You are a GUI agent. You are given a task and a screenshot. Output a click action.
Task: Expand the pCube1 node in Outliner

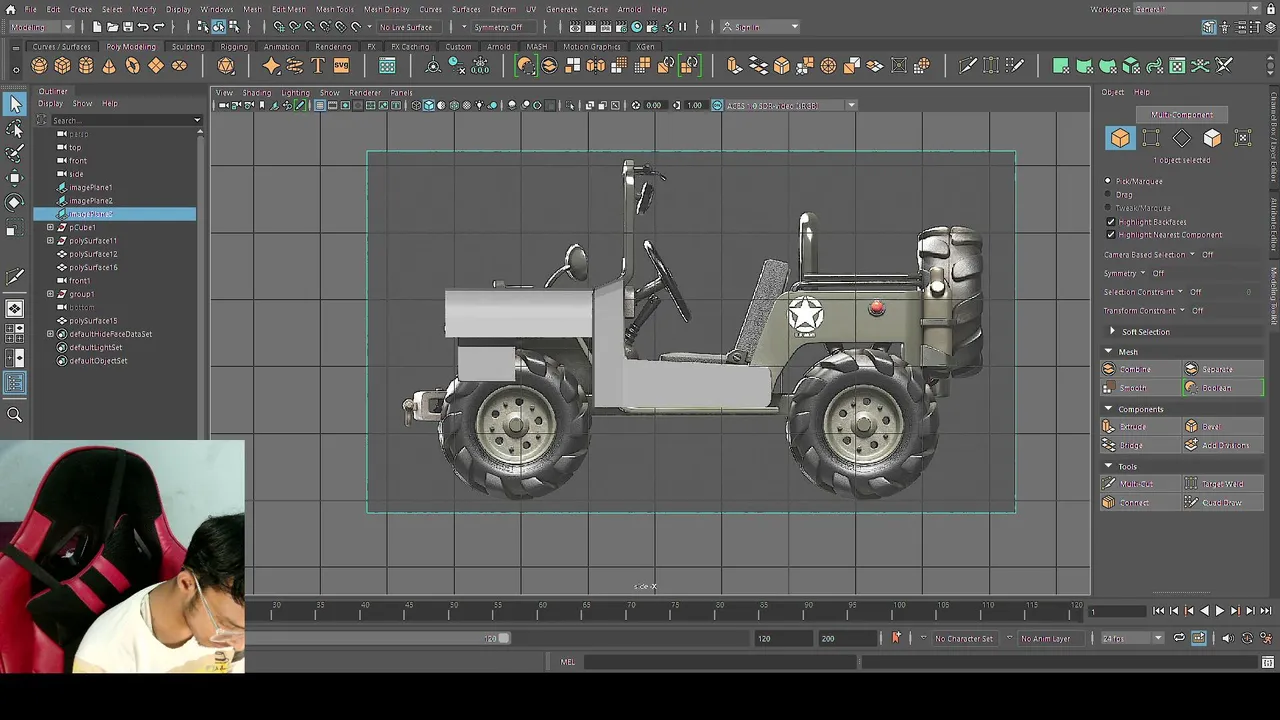click(50, 227)
